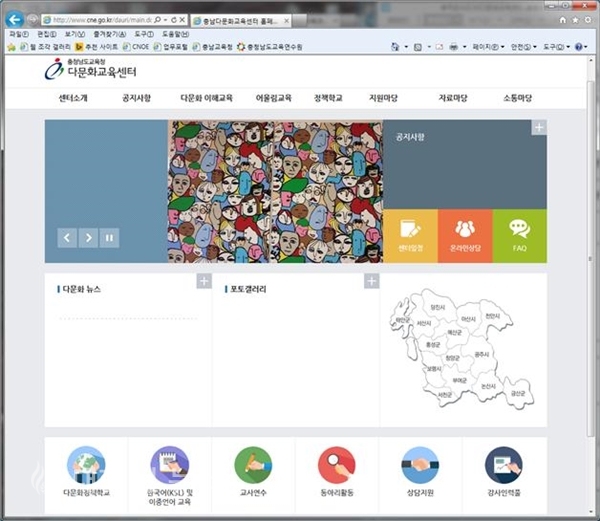Viewport: 600px width, 521px height.
Task: Open the 강사인력풀 circular icon
Action: 504,466
